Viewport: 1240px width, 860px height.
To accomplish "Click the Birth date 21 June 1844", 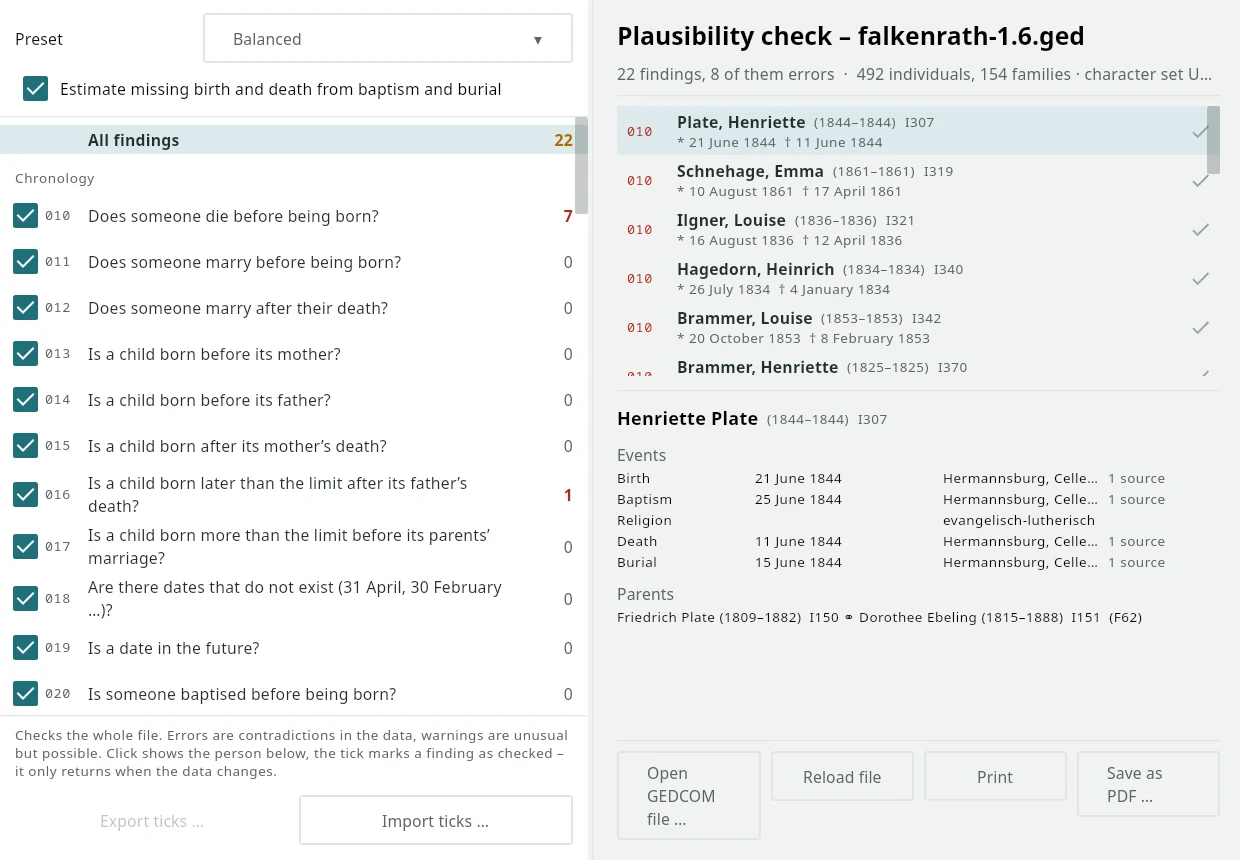I will click(798, 478).
